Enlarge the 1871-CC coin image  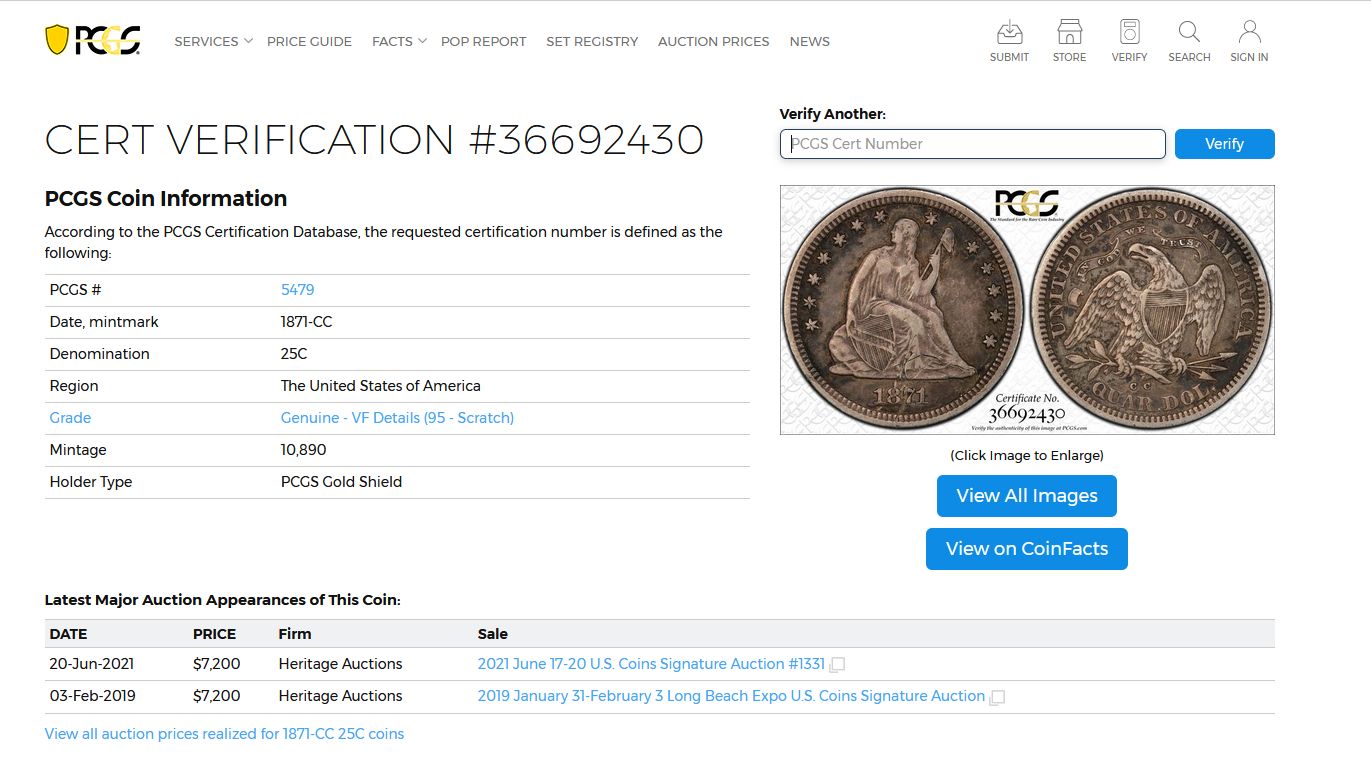1027,310
